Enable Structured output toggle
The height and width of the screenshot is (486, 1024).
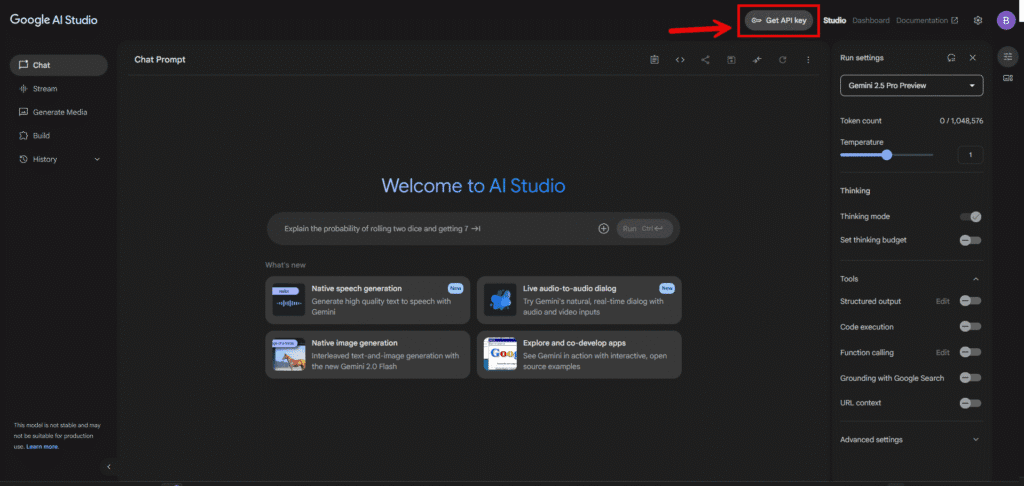tap(970, 300)
